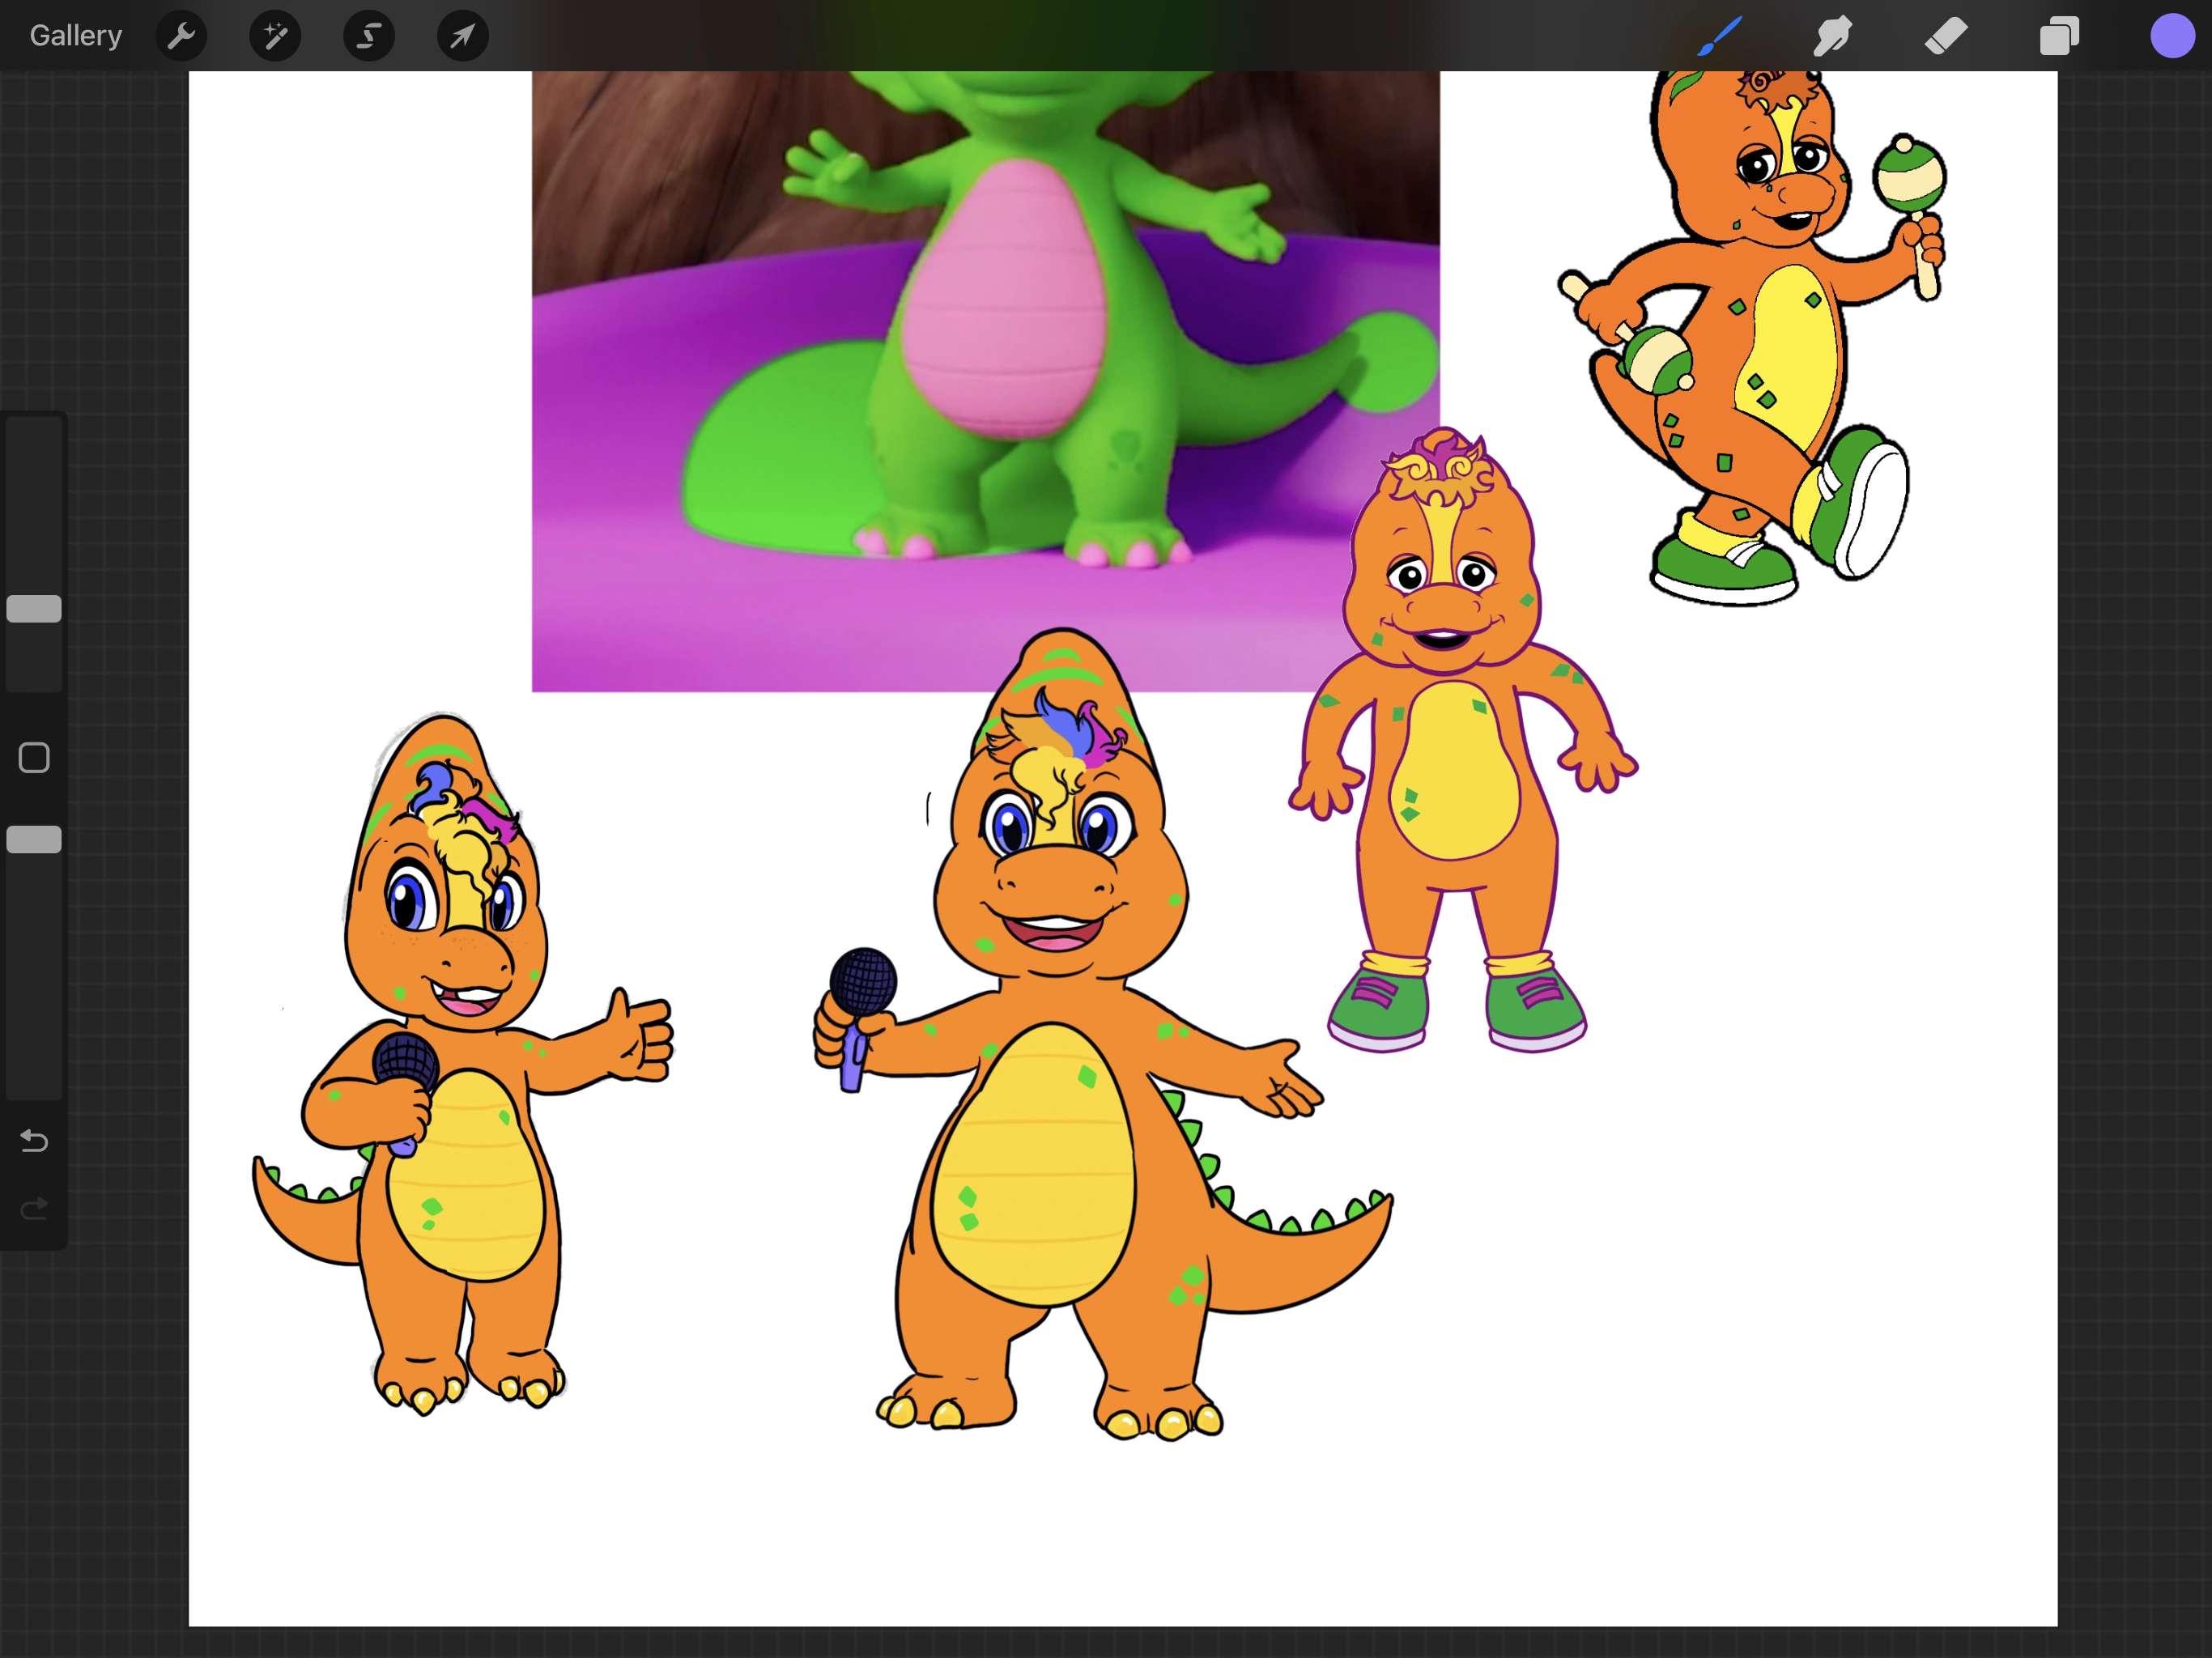Click the brush size slider handle
Screen dimensions: 2212x1658
34,609
